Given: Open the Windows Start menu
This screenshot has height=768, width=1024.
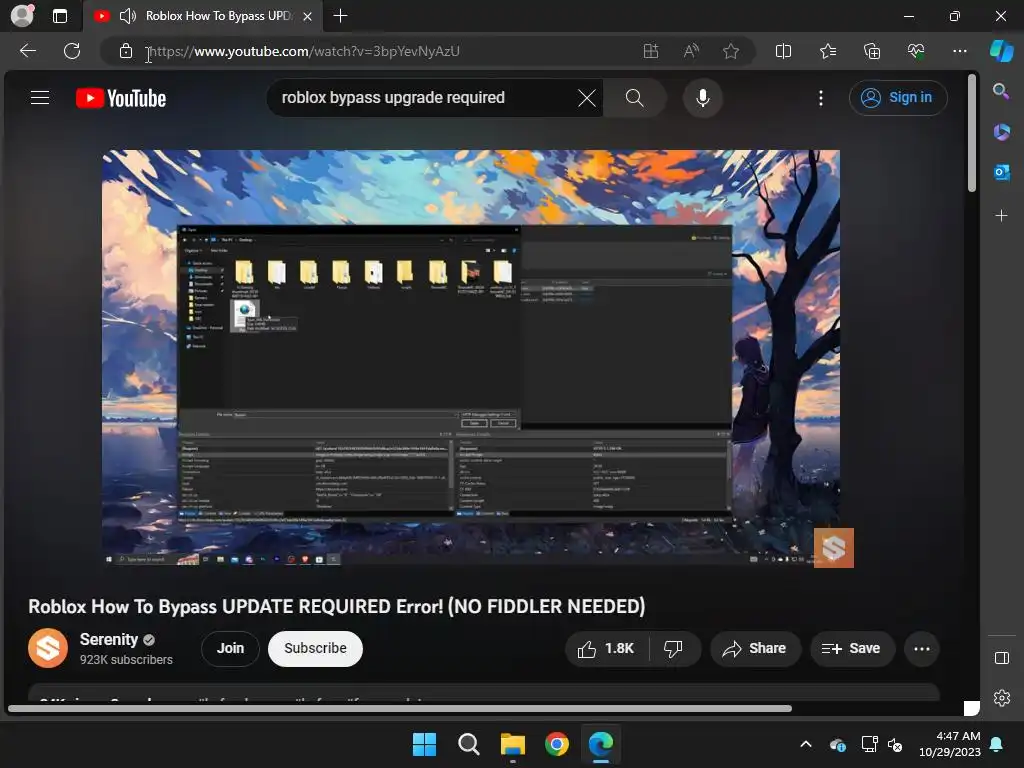Looking at the screenshot, I should [x=424, y=744].
